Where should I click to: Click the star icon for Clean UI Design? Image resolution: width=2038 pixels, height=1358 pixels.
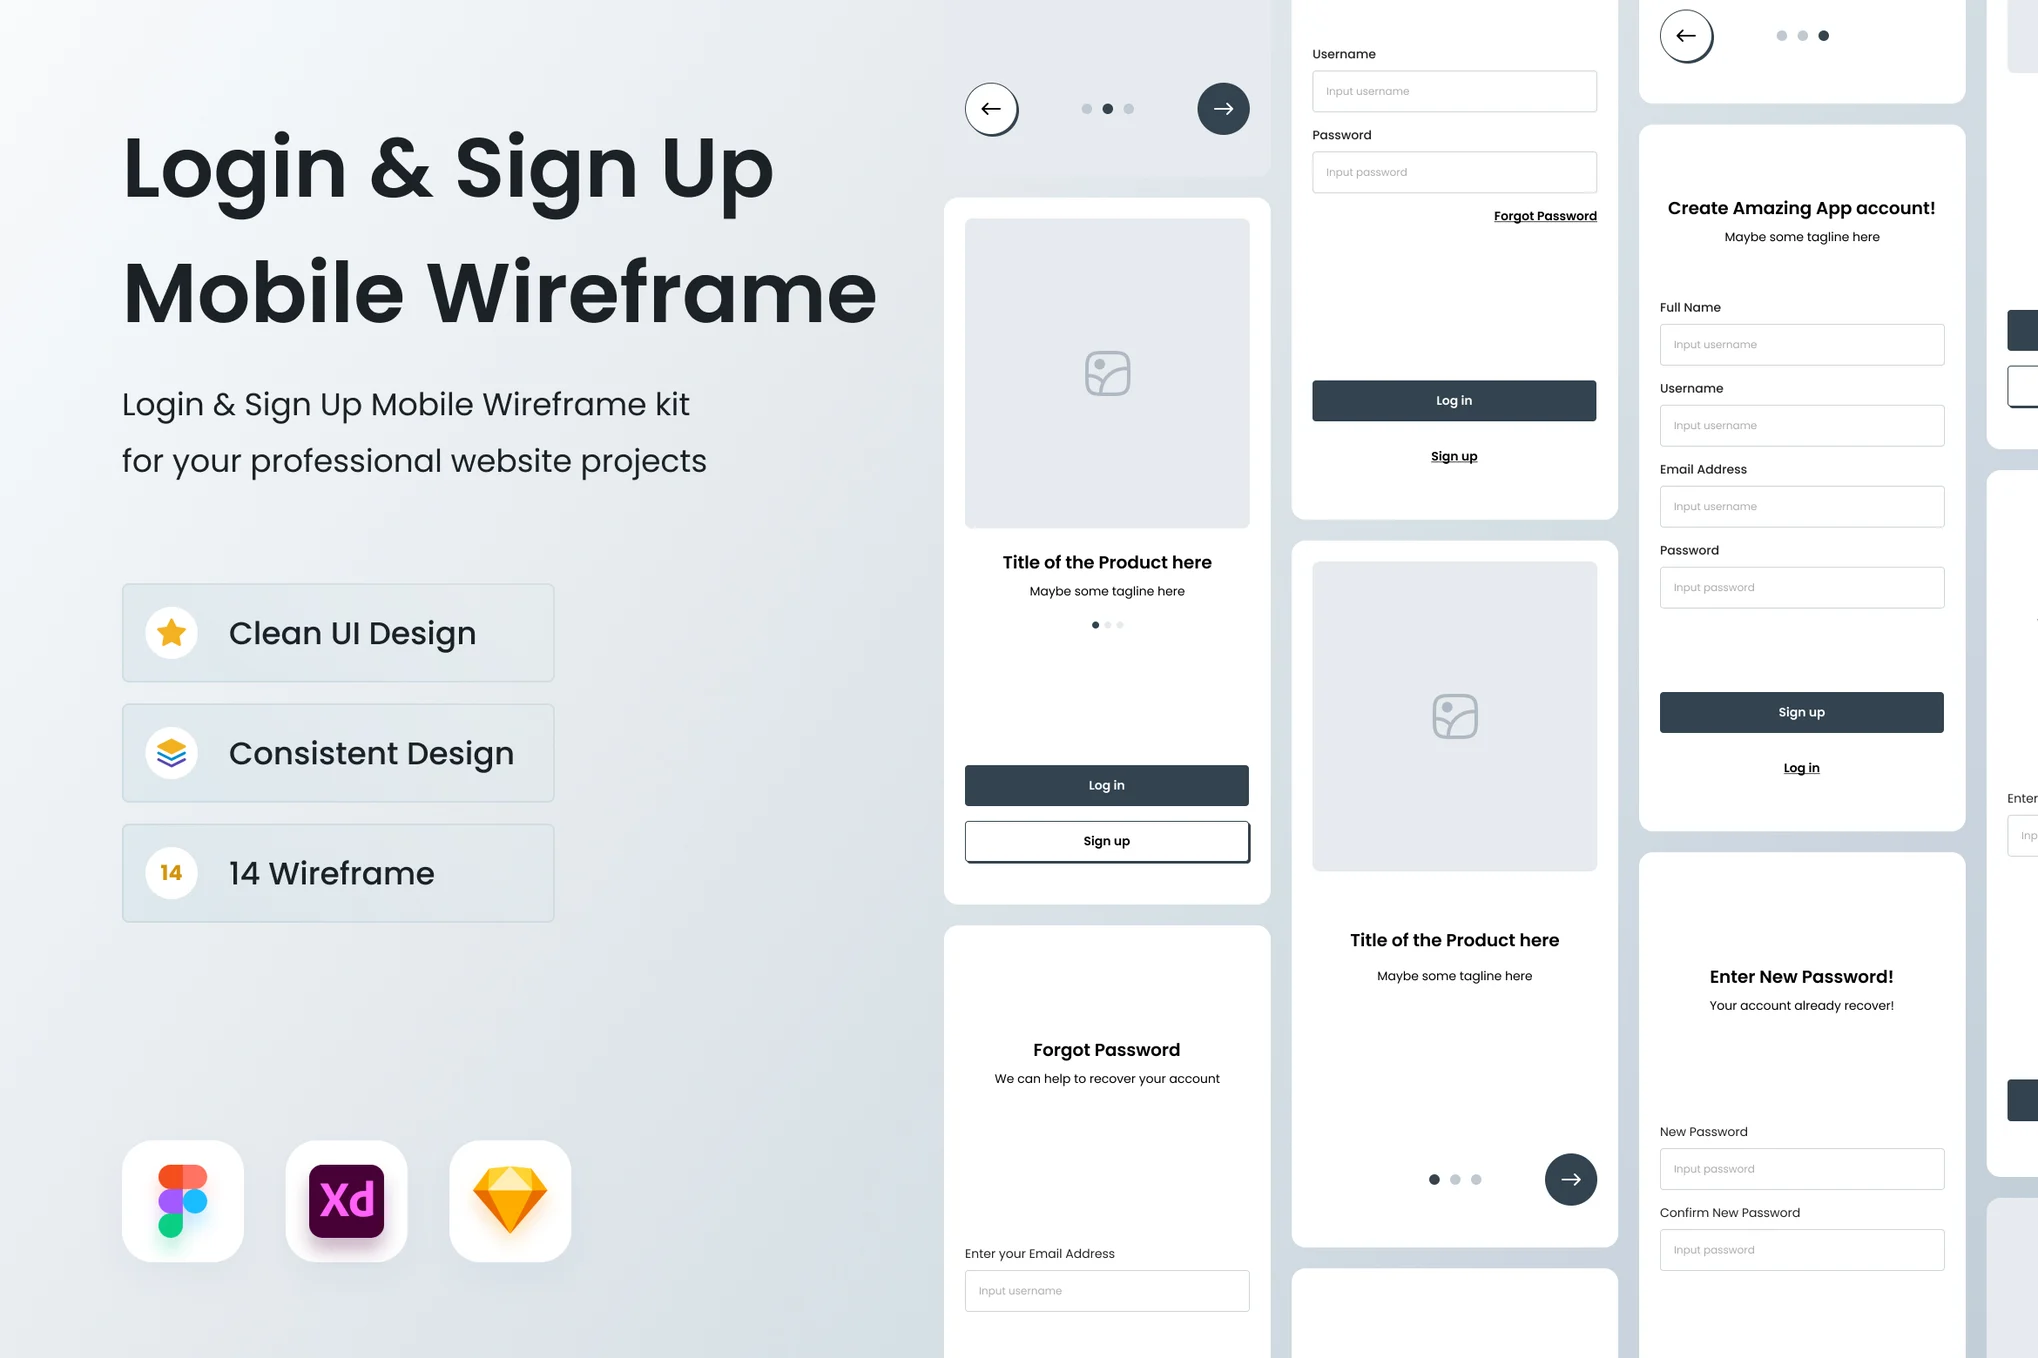coord(171,632)
